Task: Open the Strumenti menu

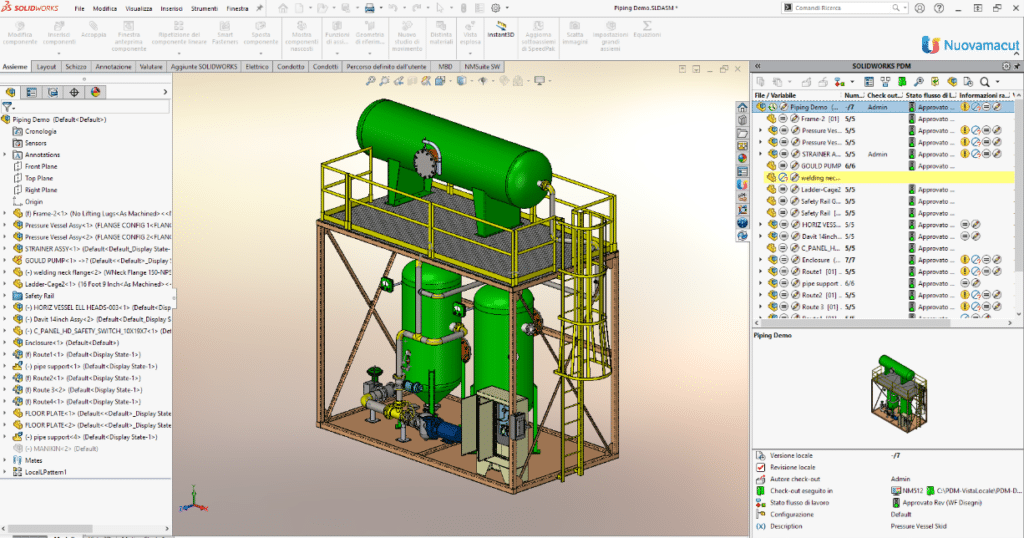Action: 204,8
